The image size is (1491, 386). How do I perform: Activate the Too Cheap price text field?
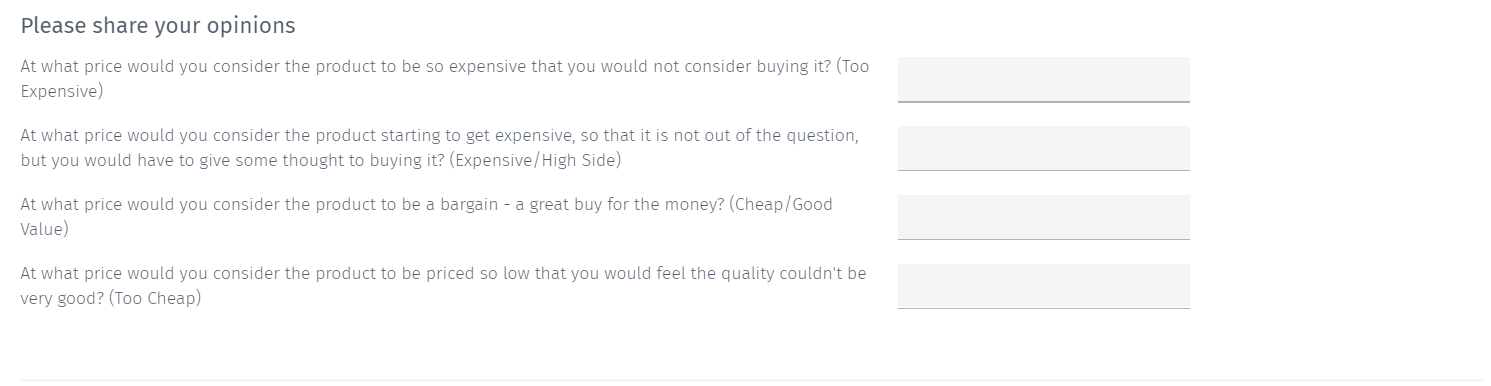[1043, 286]
